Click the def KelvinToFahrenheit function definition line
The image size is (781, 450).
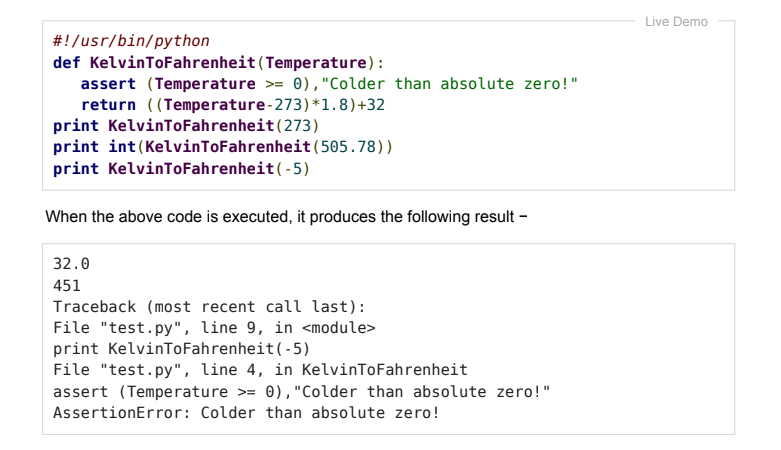coord(219,63)
